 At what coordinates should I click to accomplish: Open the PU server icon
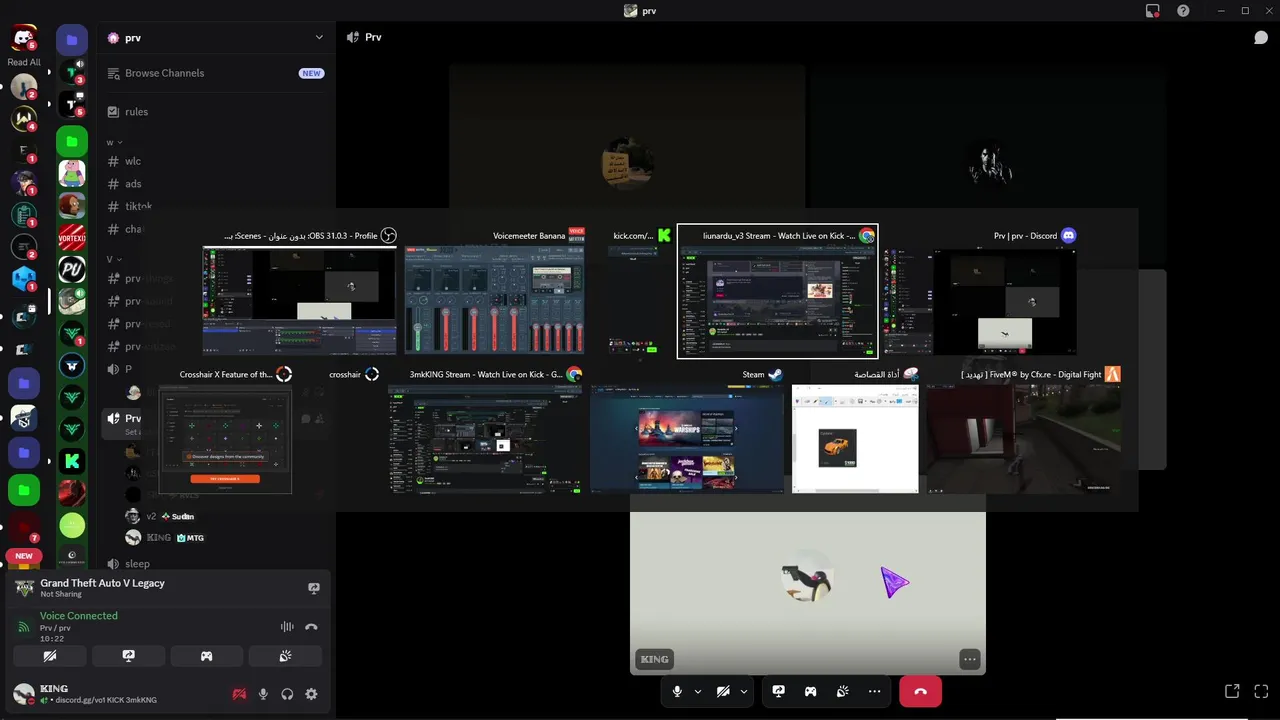coord(72,270)
